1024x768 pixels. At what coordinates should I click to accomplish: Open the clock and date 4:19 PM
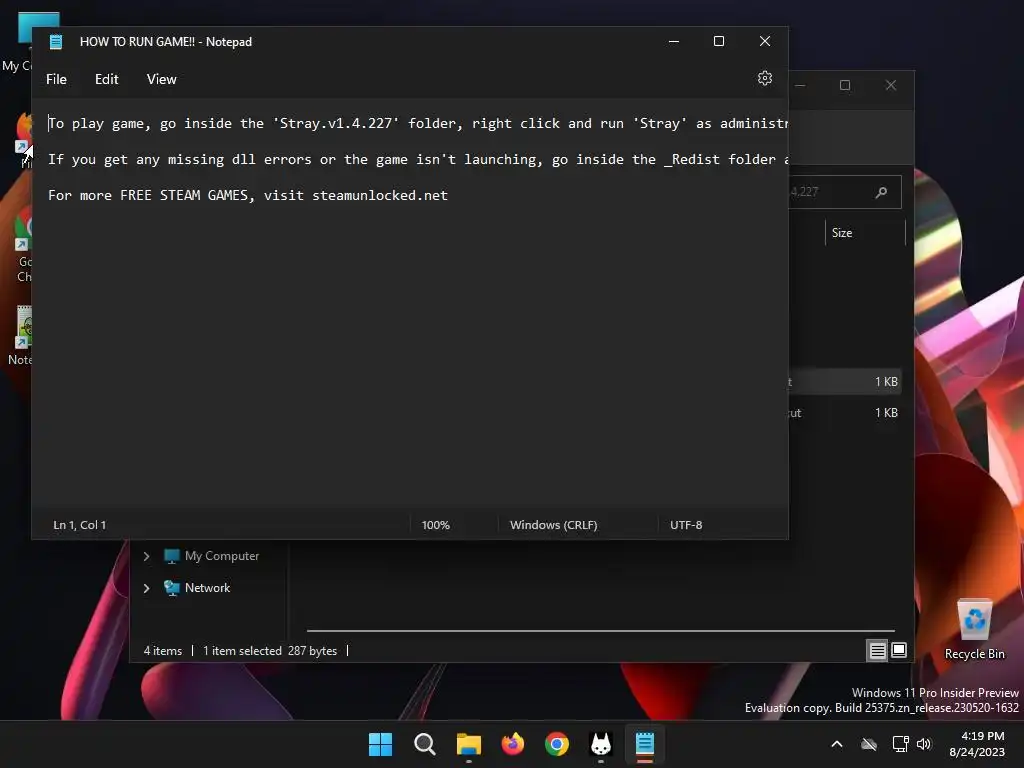[977, 744]
